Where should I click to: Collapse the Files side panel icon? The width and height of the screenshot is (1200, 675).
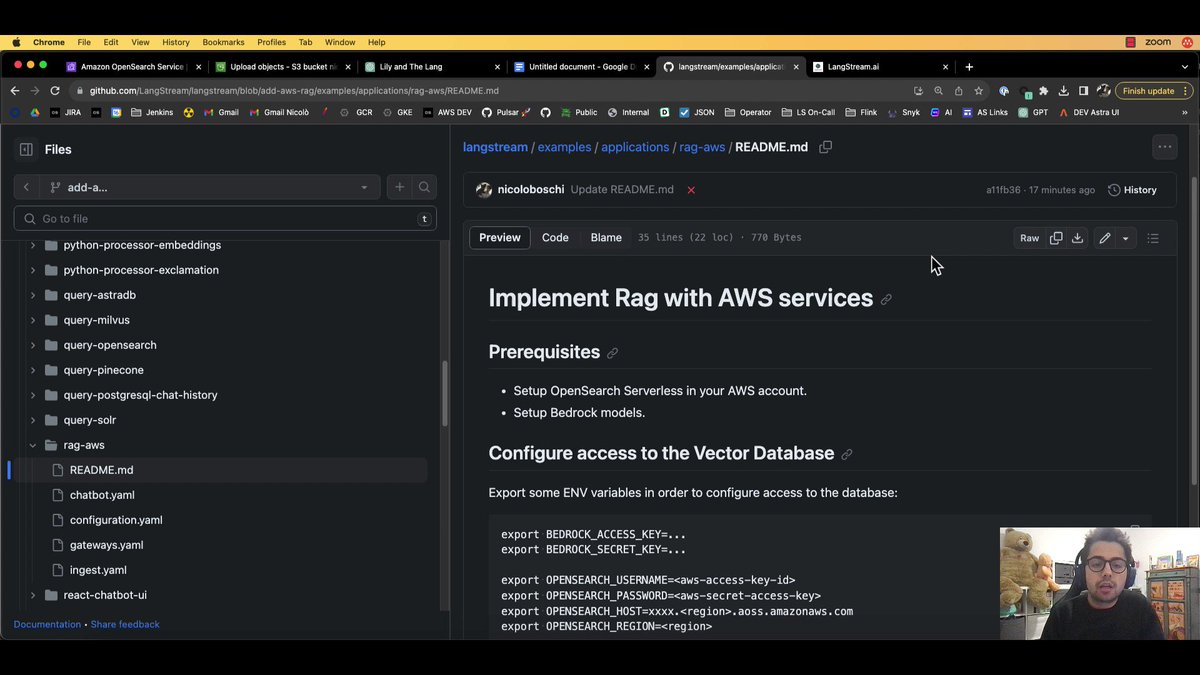[26, 149]
